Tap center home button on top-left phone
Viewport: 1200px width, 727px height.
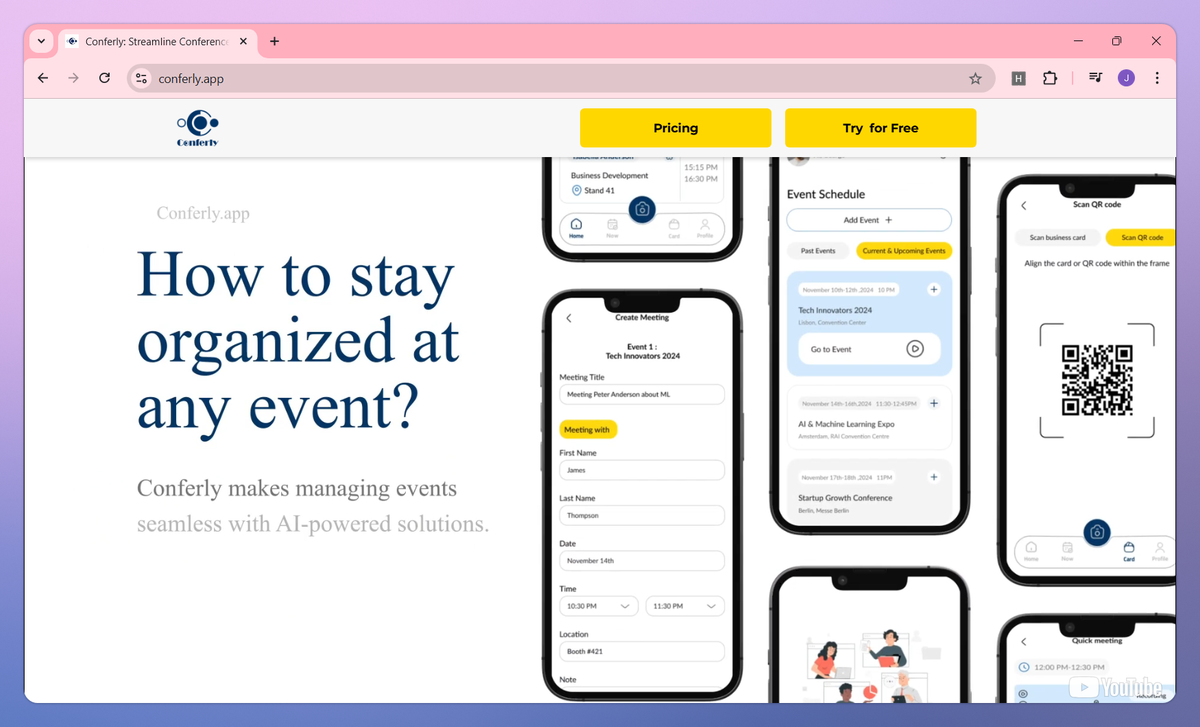[642, 209]
